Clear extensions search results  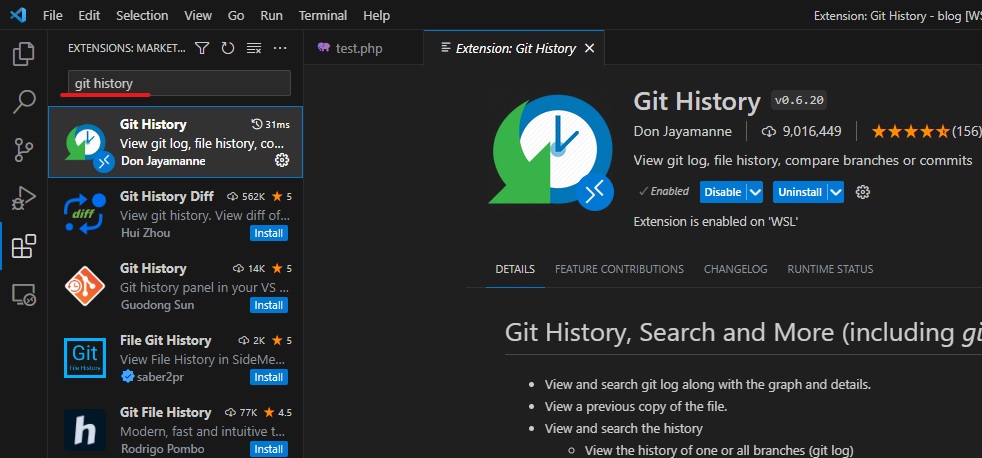coord(254,48)
